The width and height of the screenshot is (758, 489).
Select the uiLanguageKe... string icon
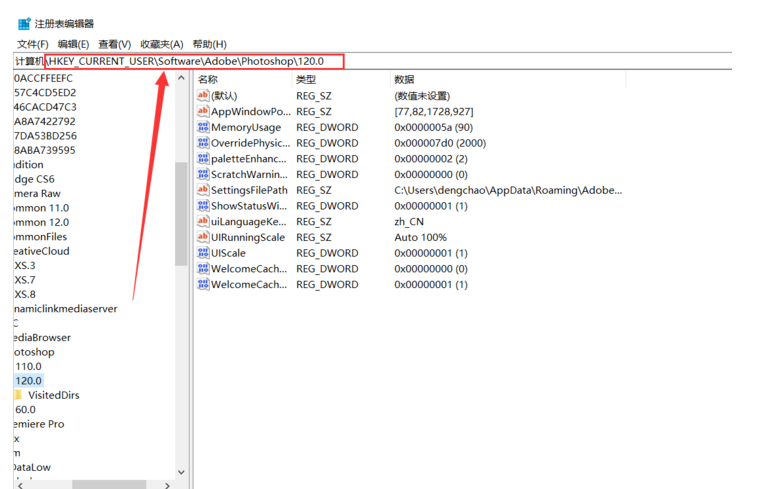203,221
